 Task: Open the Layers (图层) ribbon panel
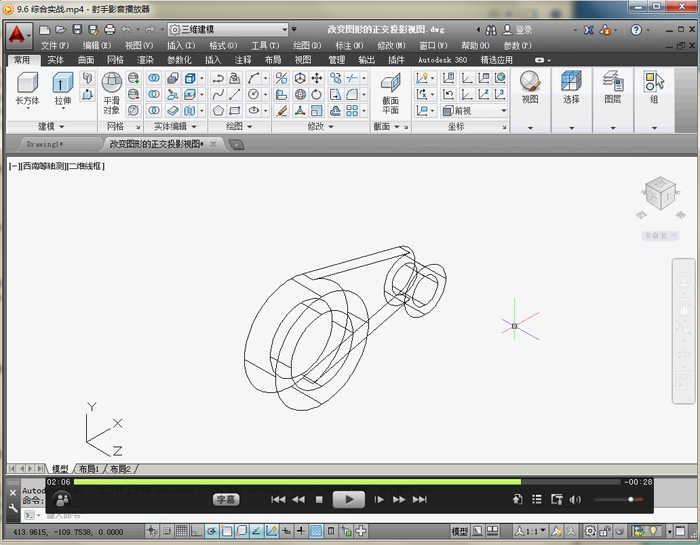(613, 99)
